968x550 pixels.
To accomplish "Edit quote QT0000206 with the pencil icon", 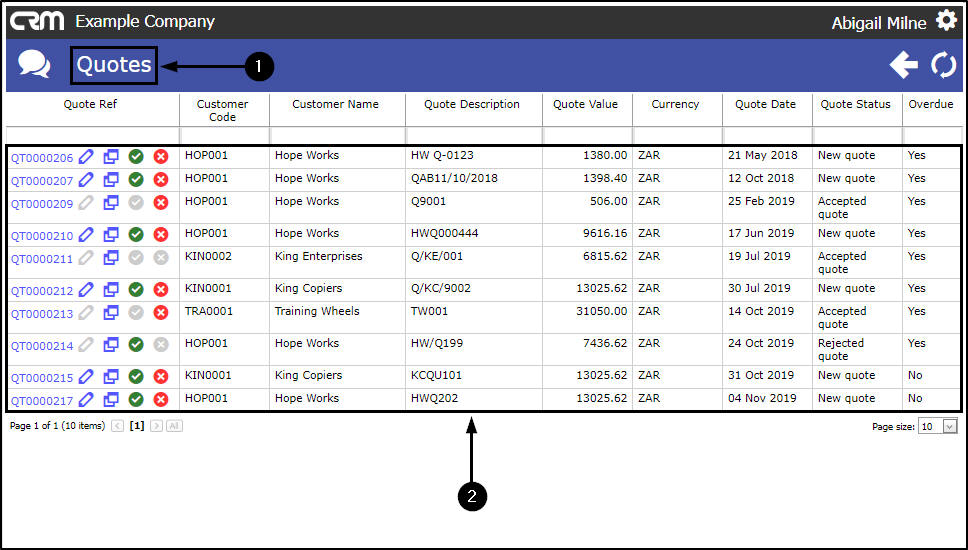I will click(86, 157).
